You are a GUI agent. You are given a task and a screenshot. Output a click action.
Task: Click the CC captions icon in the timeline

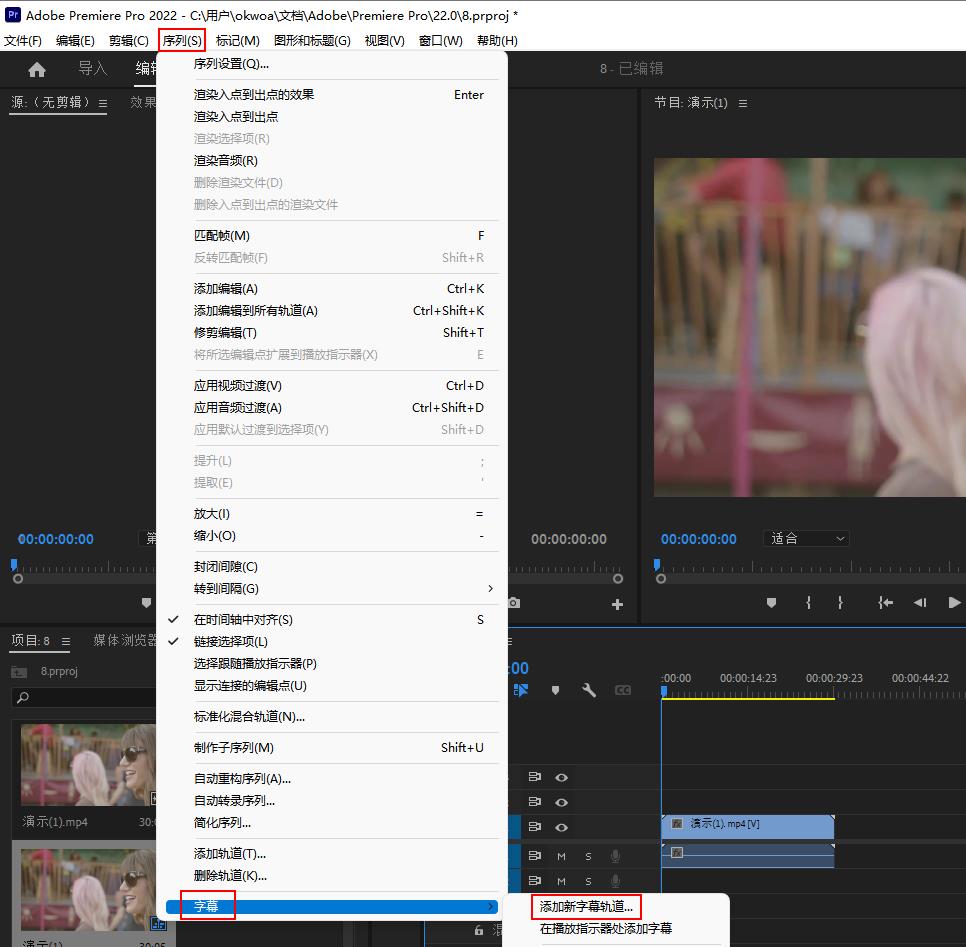pyautogui.click(x=623, y=690)
